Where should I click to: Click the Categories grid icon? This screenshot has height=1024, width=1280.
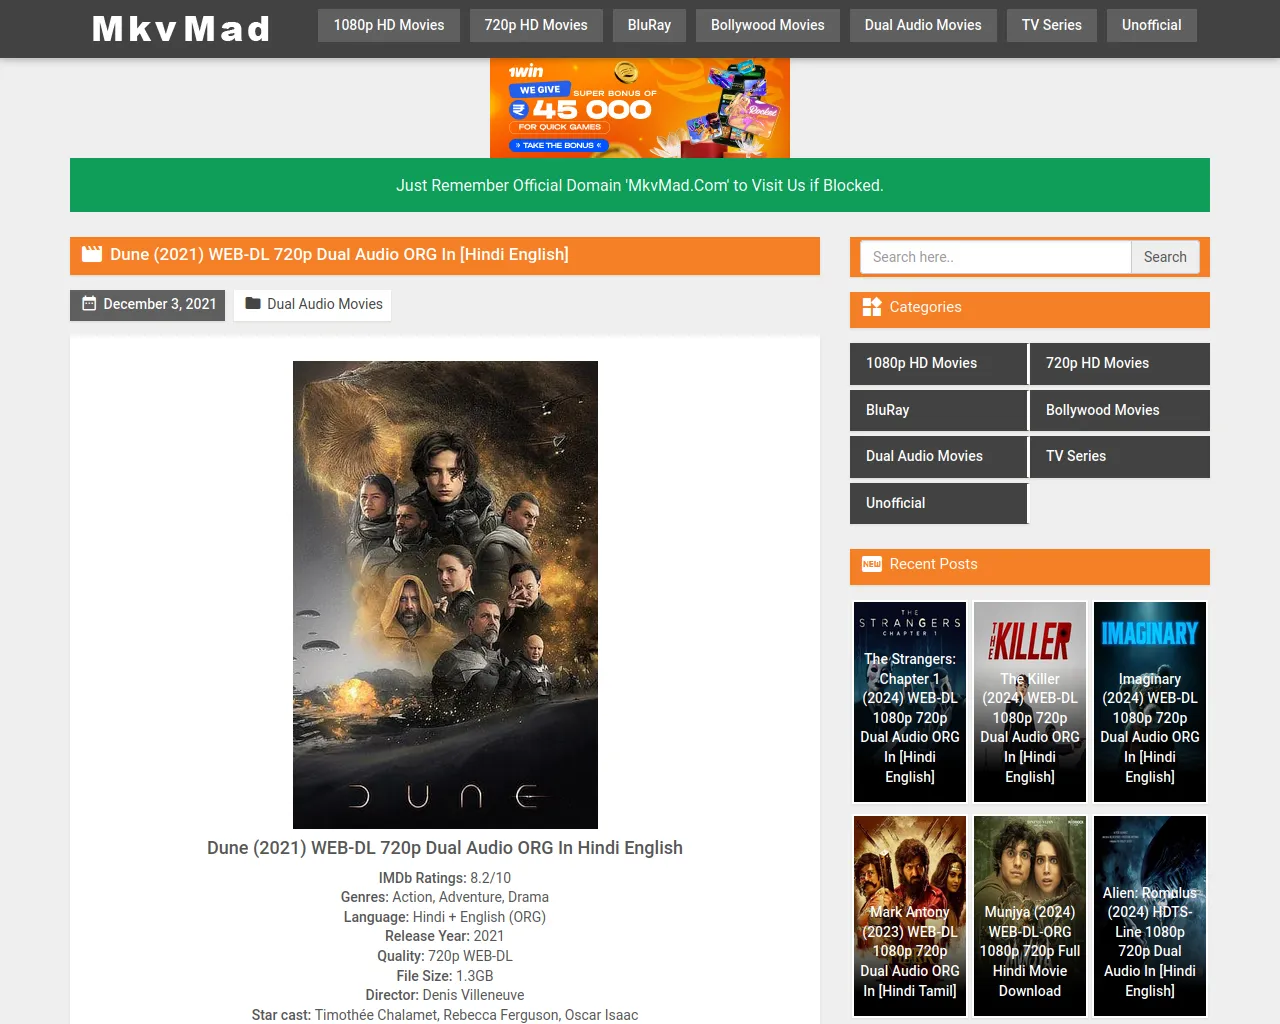(x=872, y=307)
